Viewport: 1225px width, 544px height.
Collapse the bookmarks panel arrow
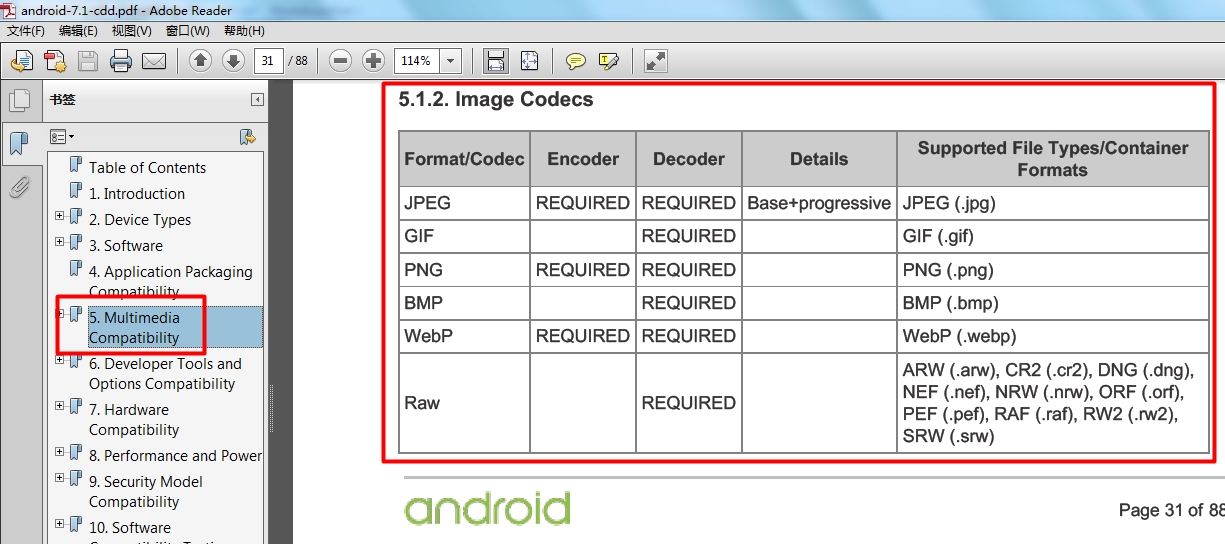pos(257,99)
